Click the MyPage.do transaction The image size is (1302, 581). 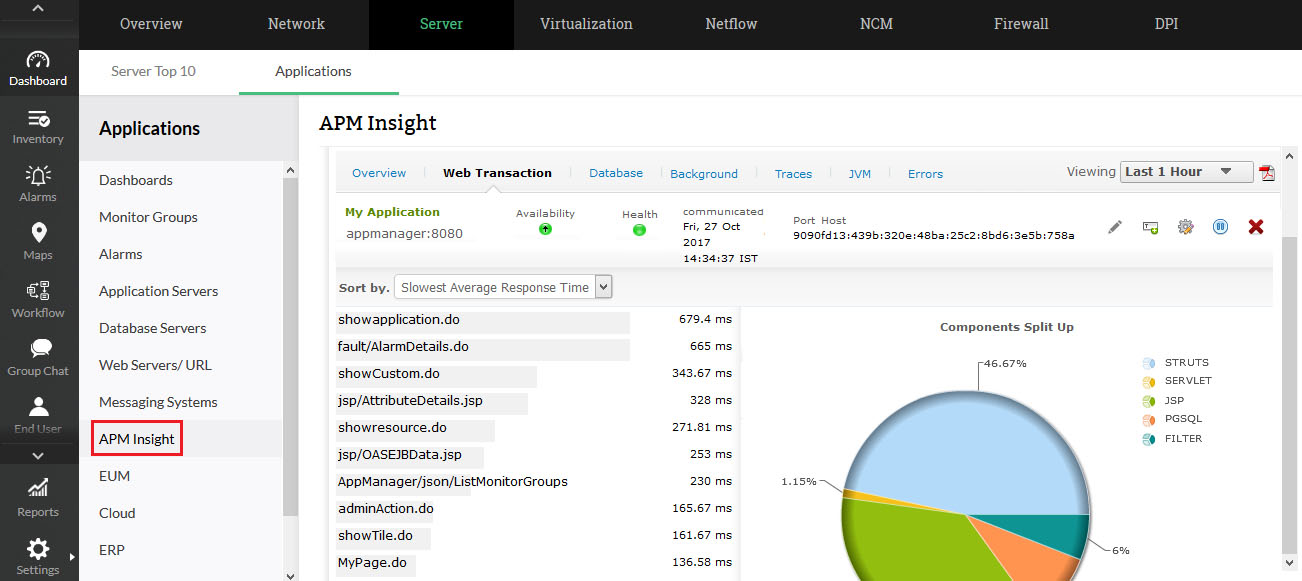pos(372,562)
